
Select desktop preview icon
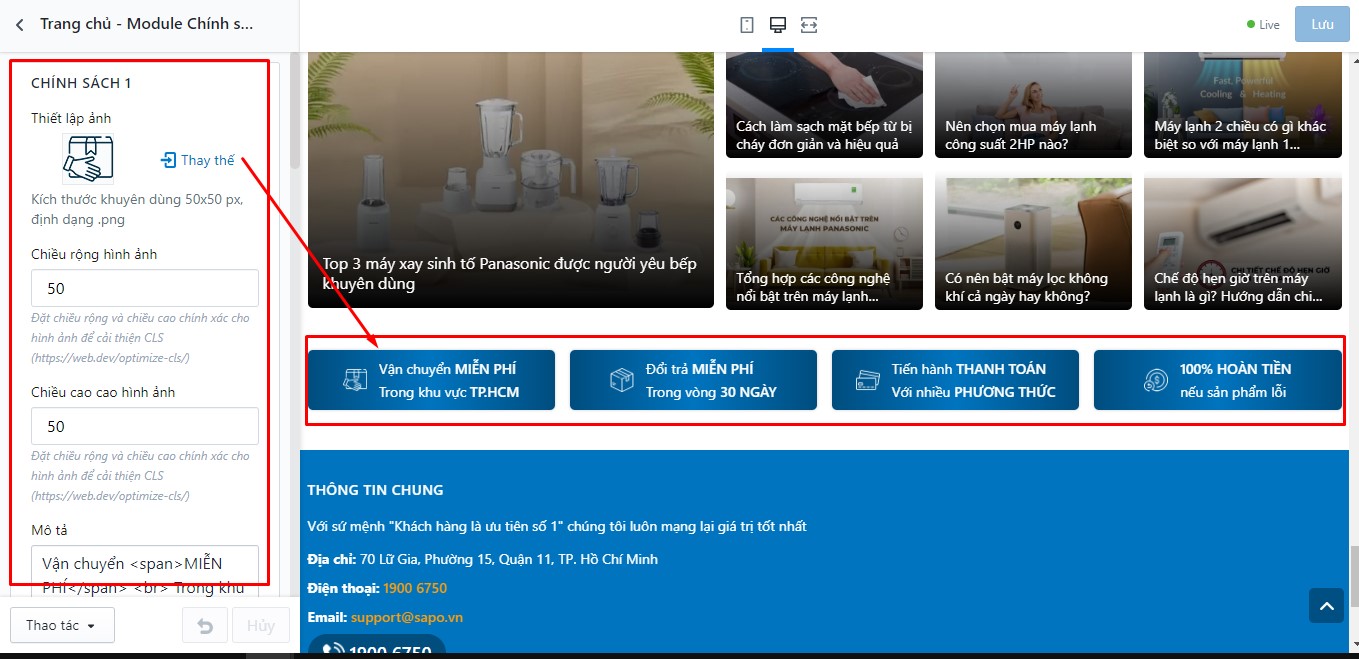(x=777, y=25)
